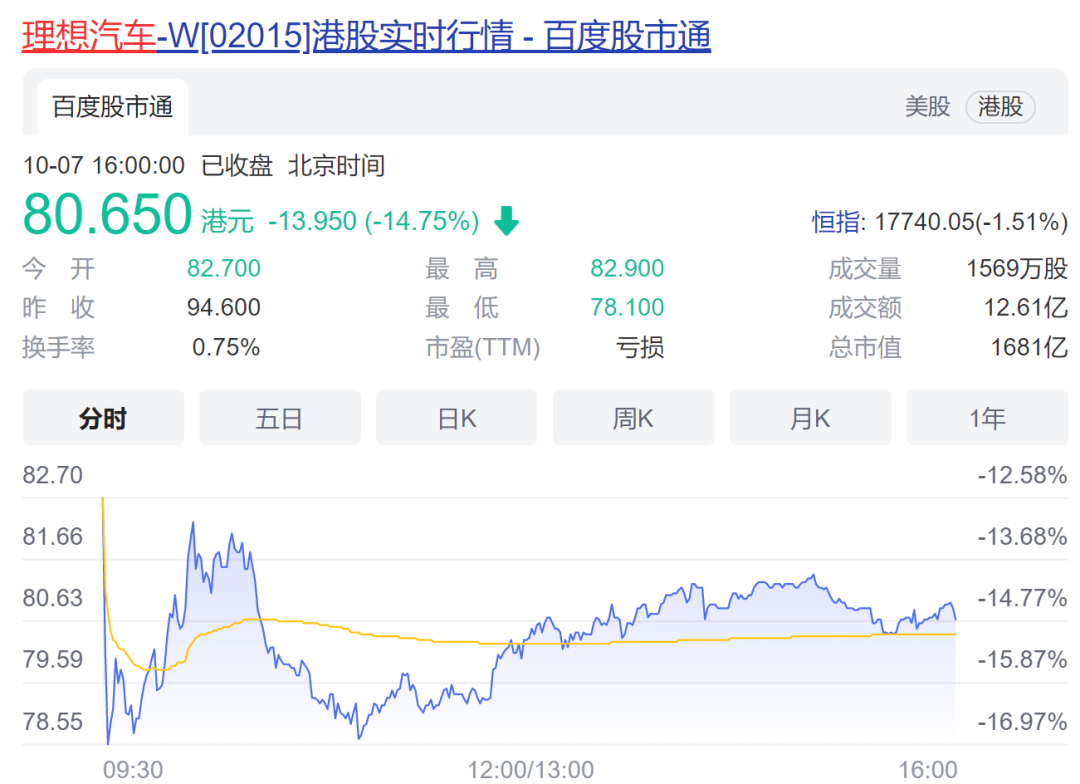Click the change value -13.950 (-14.75%)
The height and width of the screenshot is (784, 1080).
coord(373,221)
